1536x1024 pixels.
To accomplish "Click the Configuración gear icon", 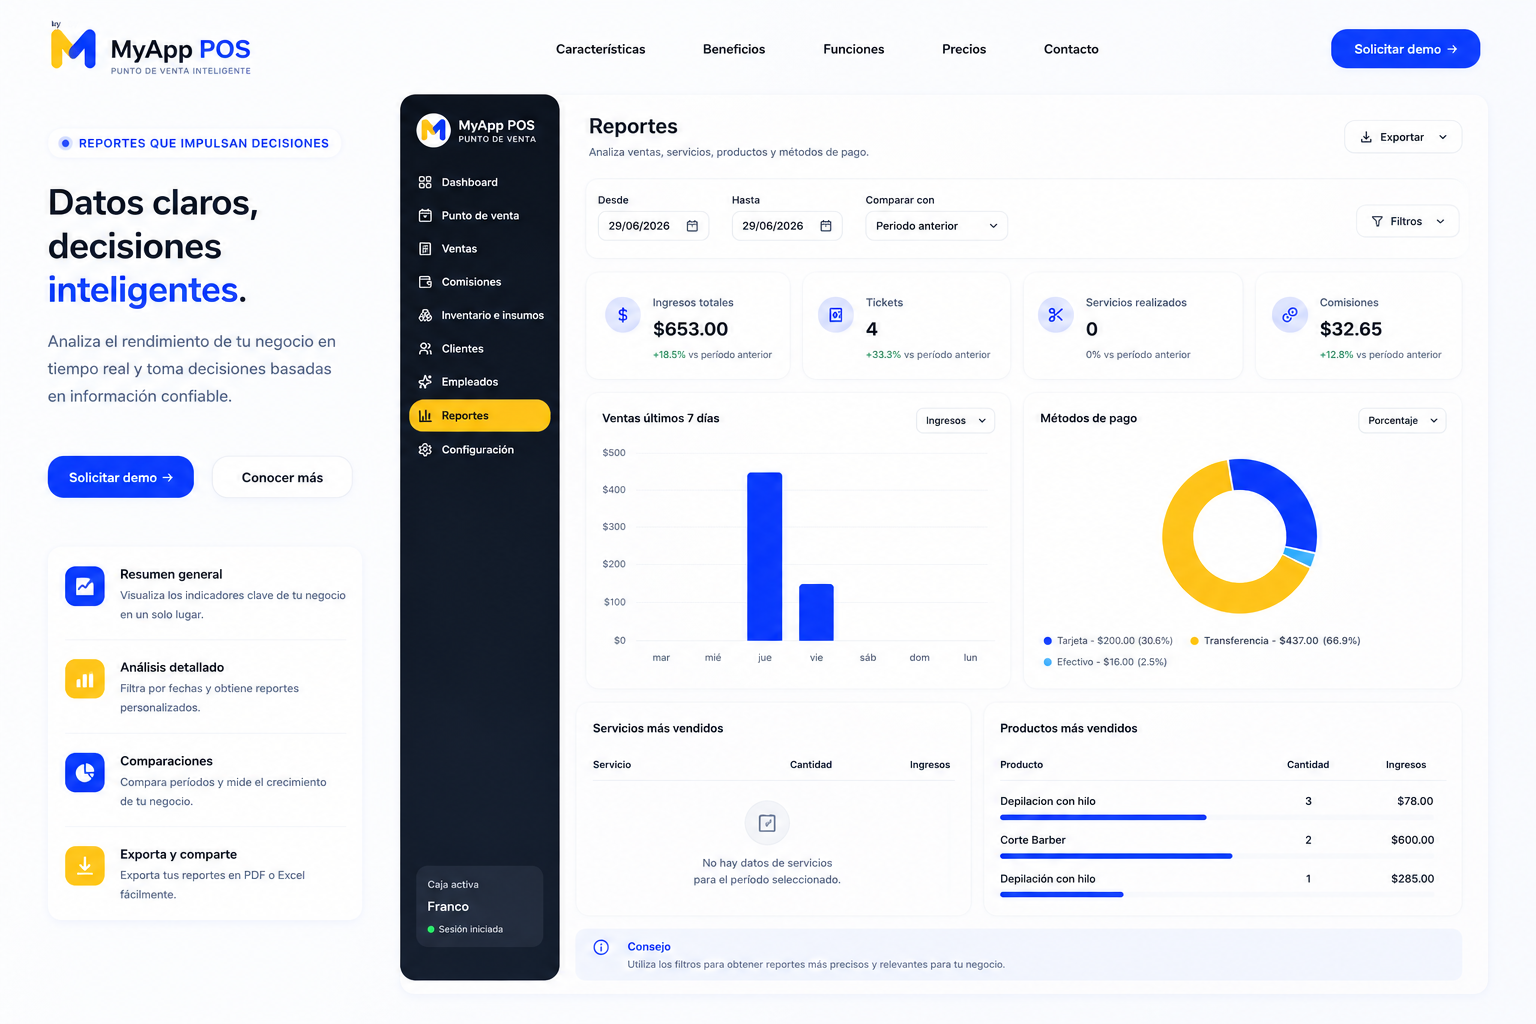I will point(425,450).
